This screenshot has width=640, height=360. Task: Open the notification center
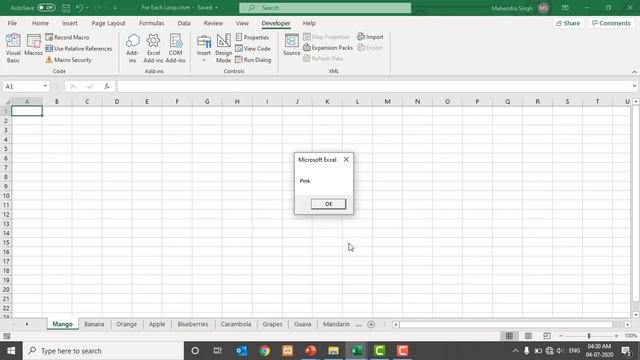(x=626, y=351)
